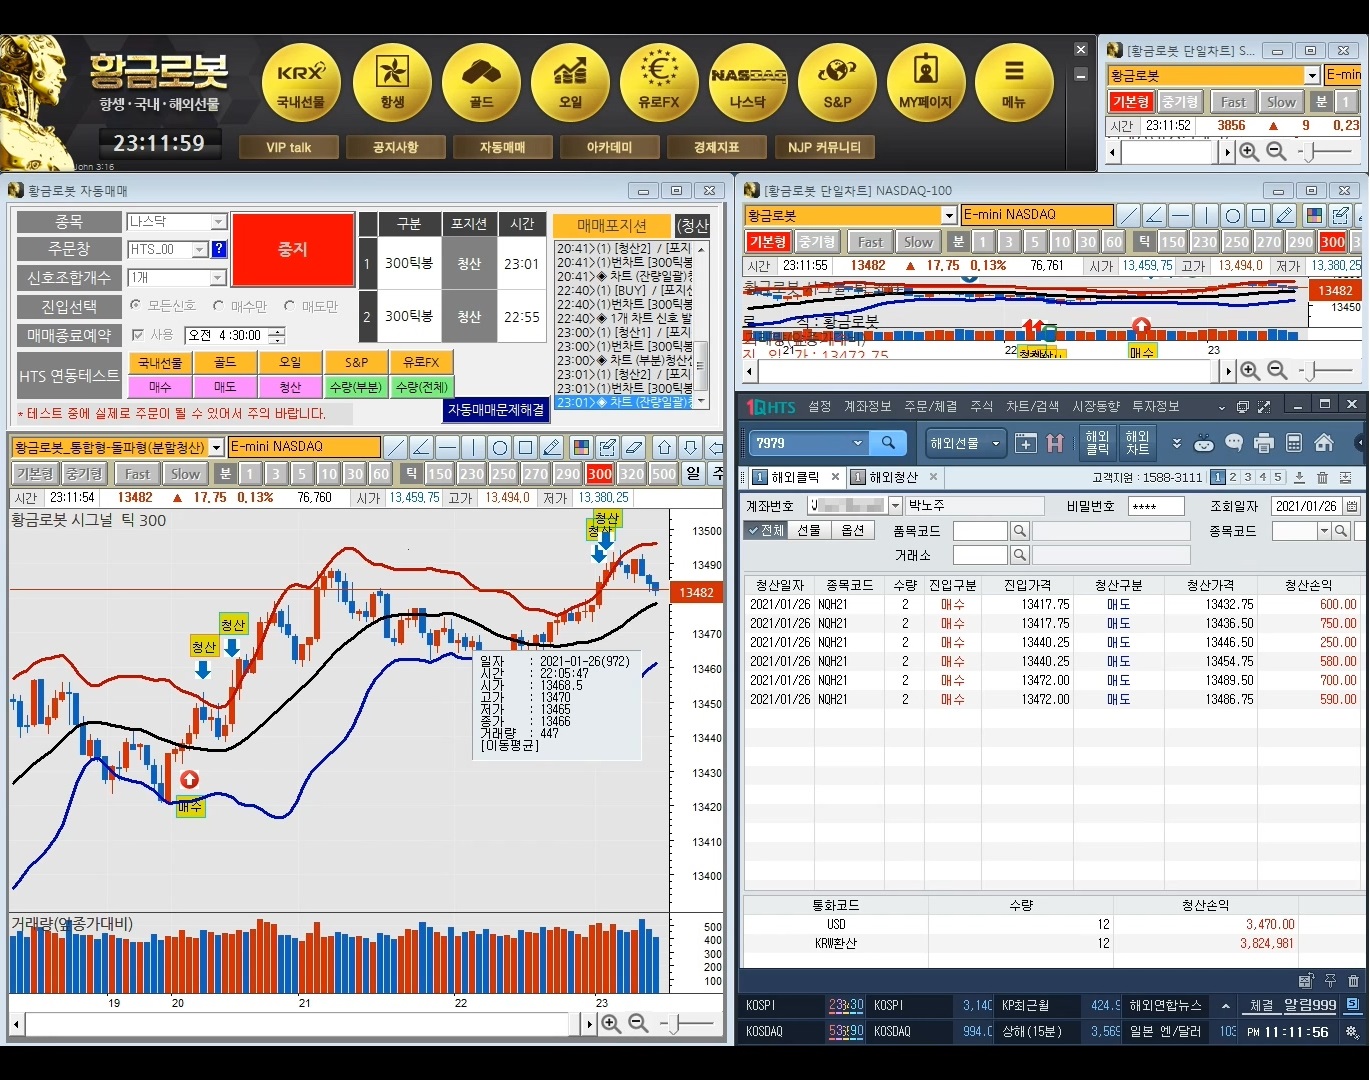Open calendar picker next to 조회일자
Viewport: 1370px width, 1080px height.
tap(1351, 506)
